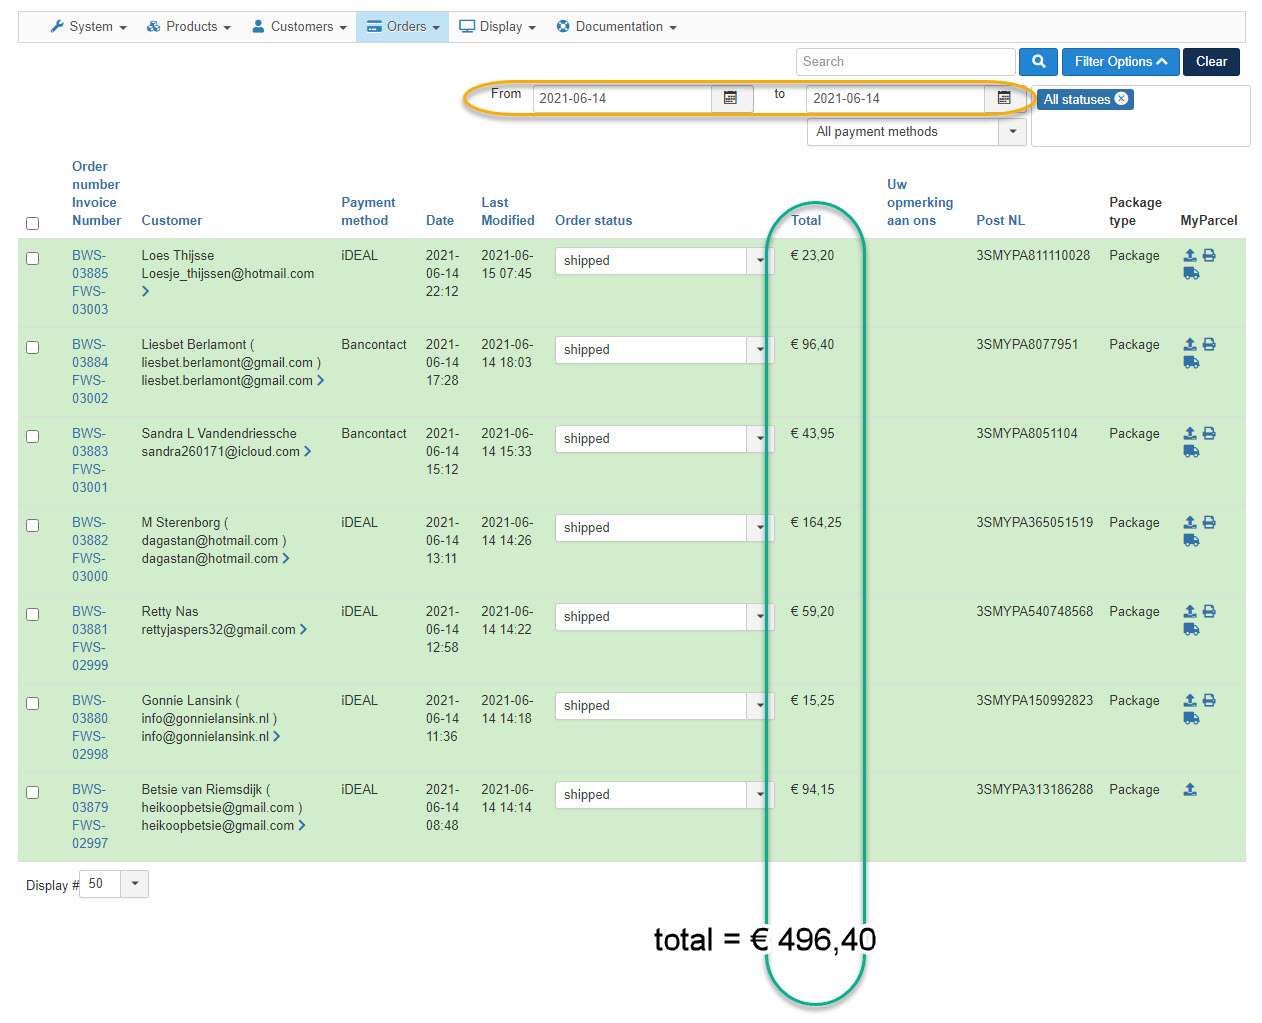Click into the Search text field
1262x1023 pixels.
pyautogui.click(x=906, y=62)
